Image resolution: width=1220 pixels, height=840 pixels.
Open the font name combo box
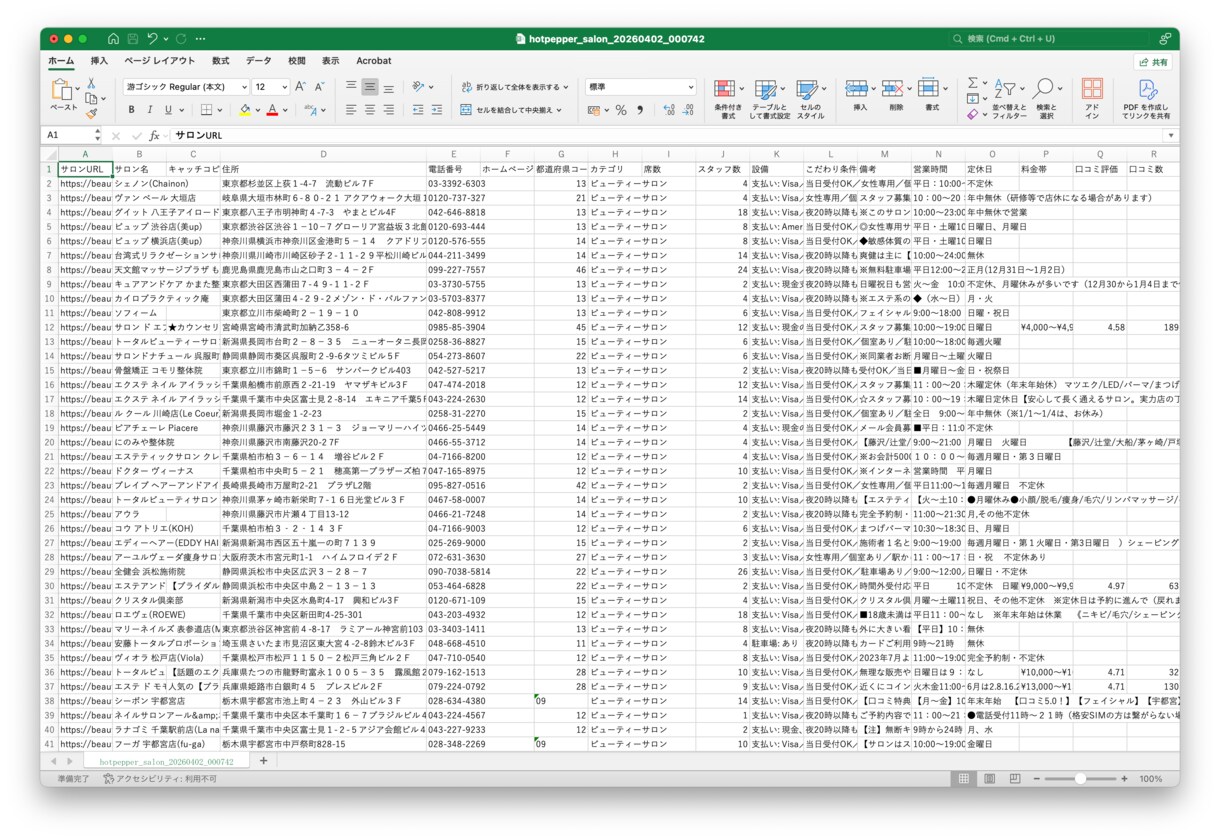pyautogui.click(x=185, y=87)
